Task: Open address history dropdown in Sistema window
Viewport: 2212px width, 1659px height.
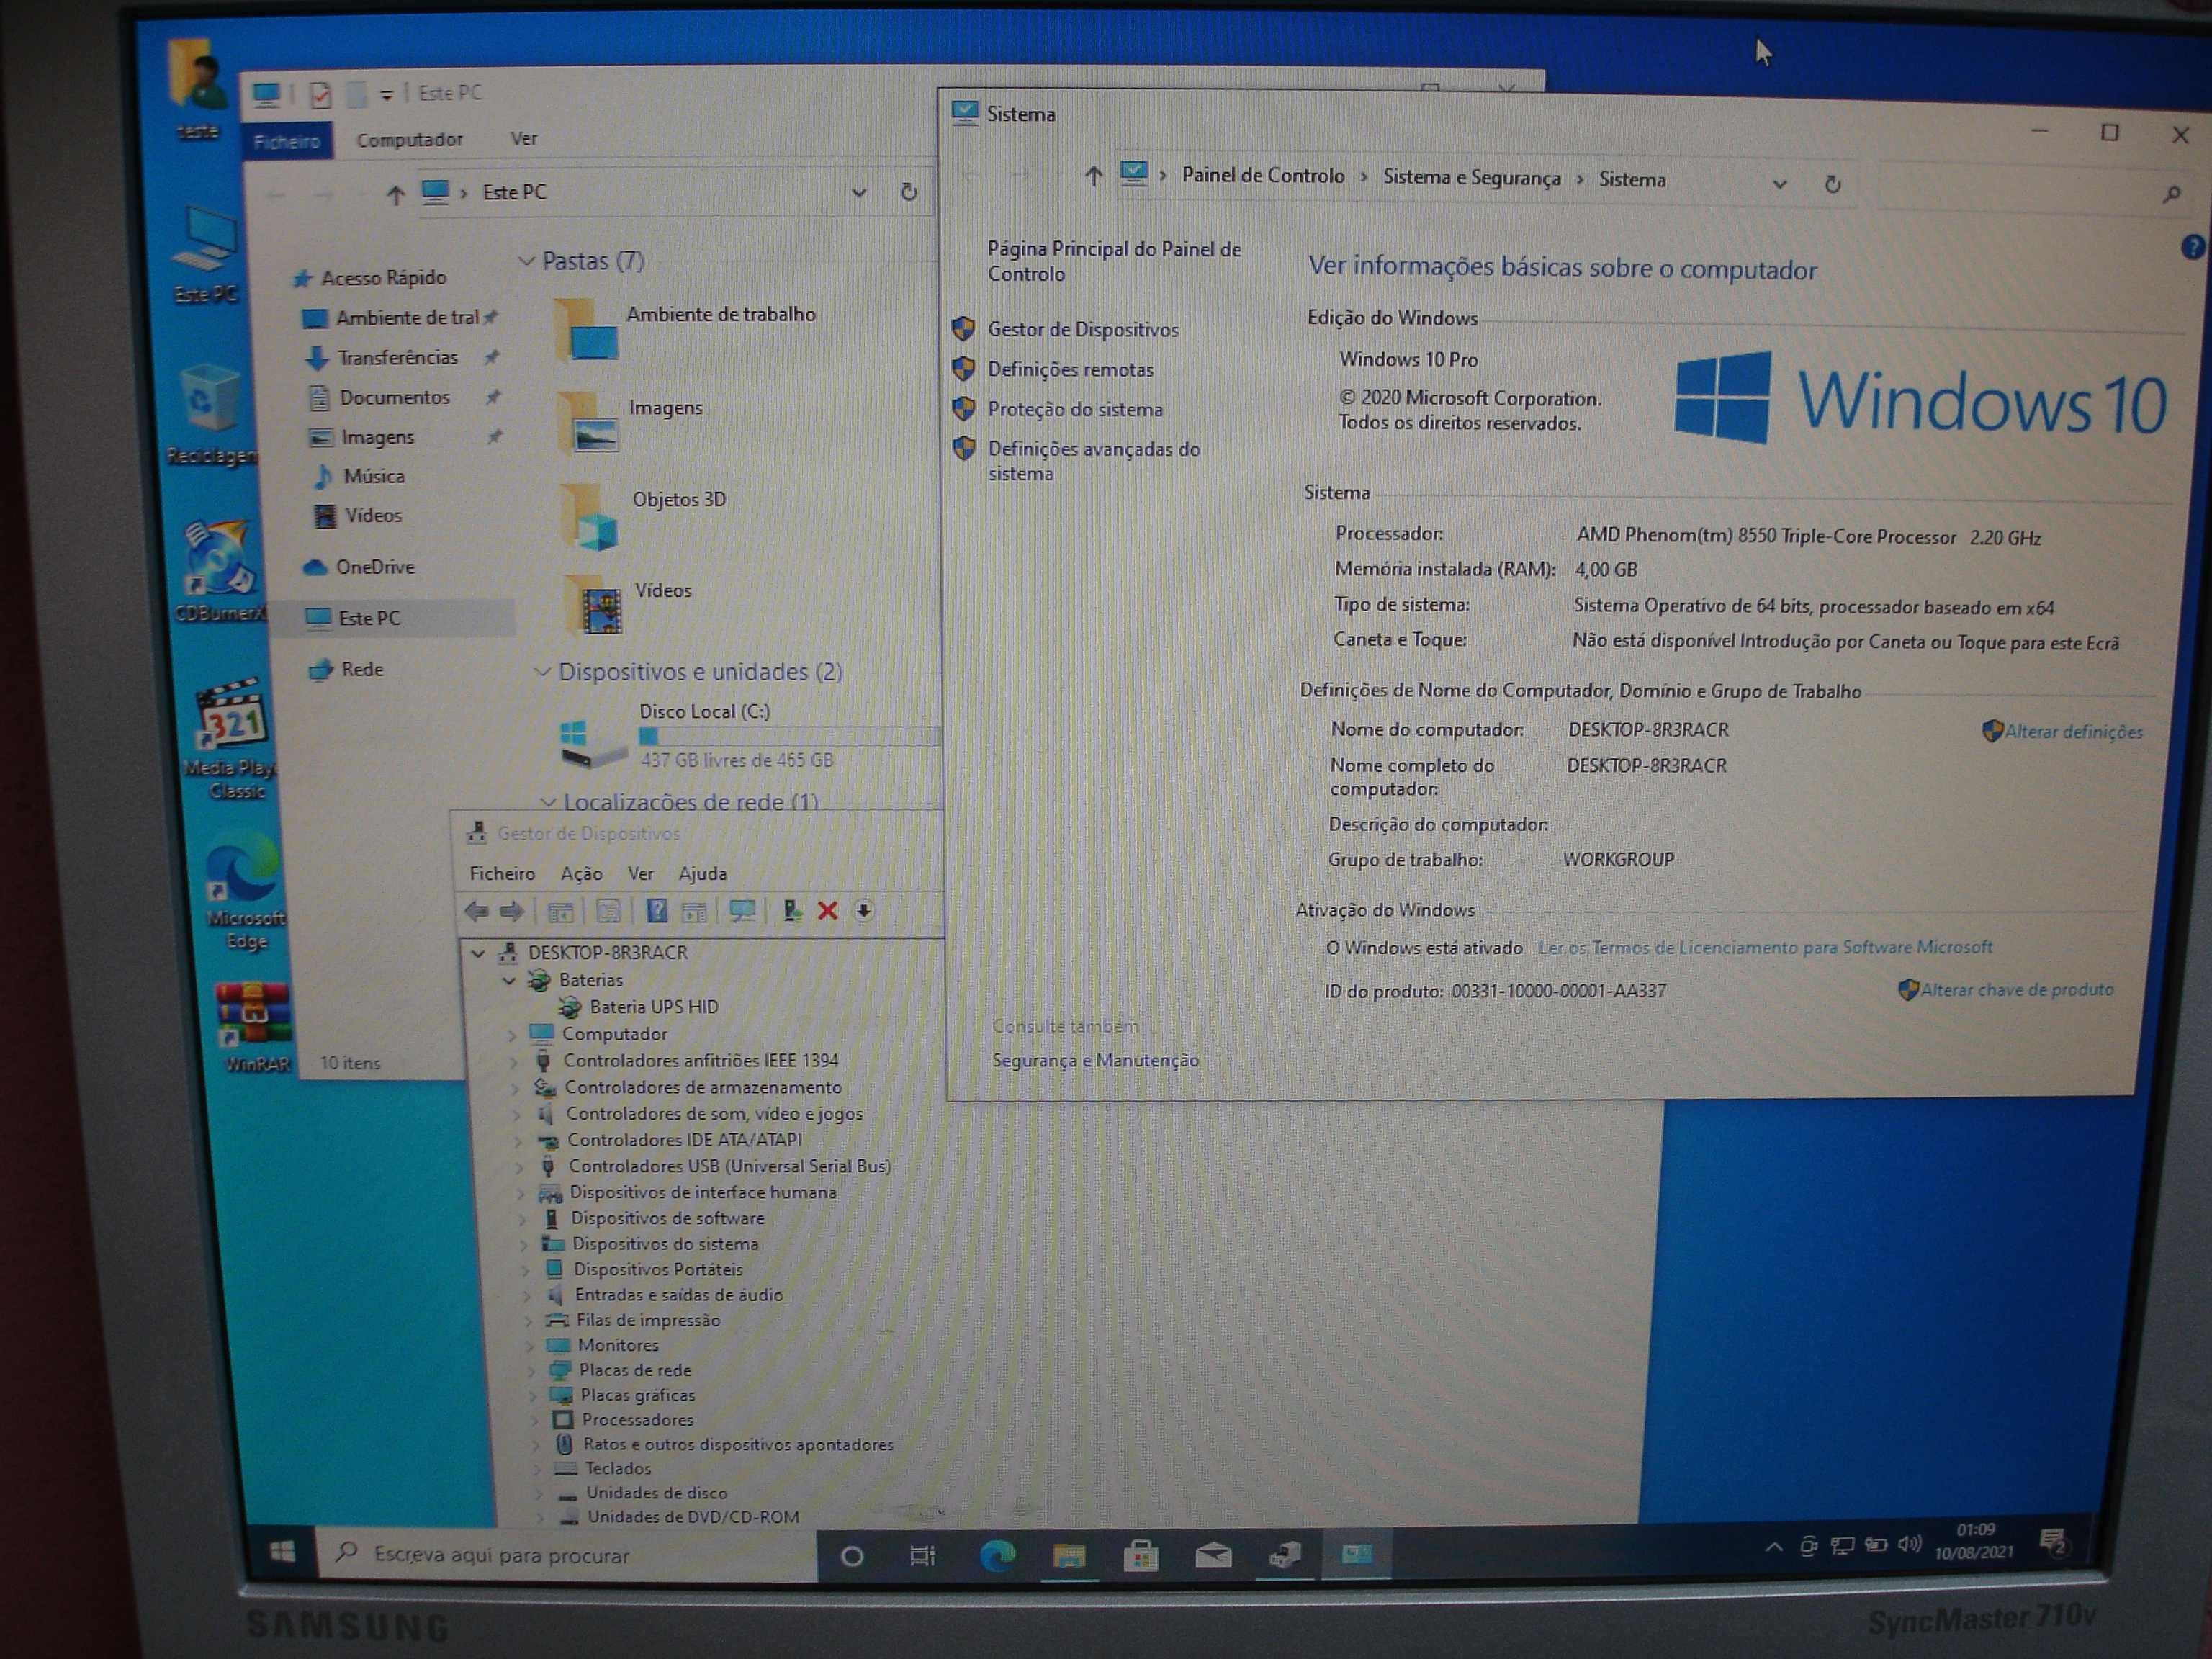Action: coord(1779,183)
